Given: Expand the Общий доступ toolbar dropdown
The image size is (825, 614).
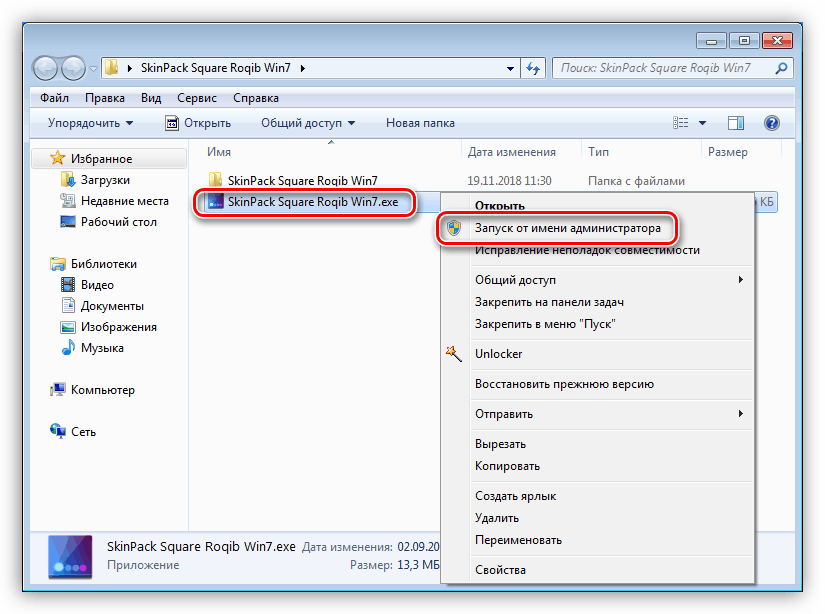Looking at the screenshot, I should coord(308,123).
